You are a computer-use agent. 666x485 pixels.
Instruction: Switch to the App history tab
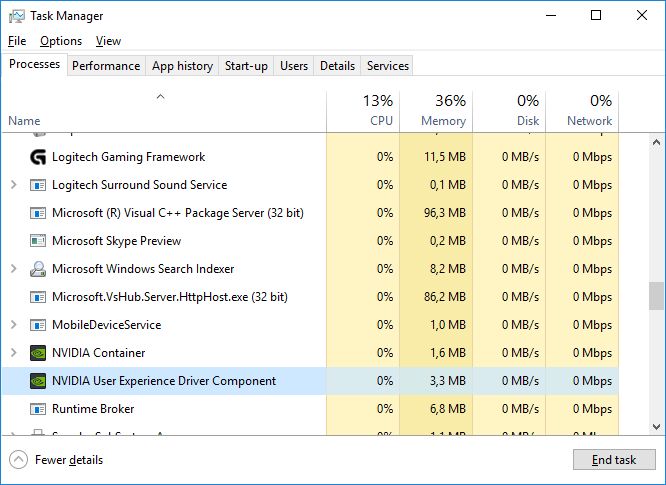point(182,66)
